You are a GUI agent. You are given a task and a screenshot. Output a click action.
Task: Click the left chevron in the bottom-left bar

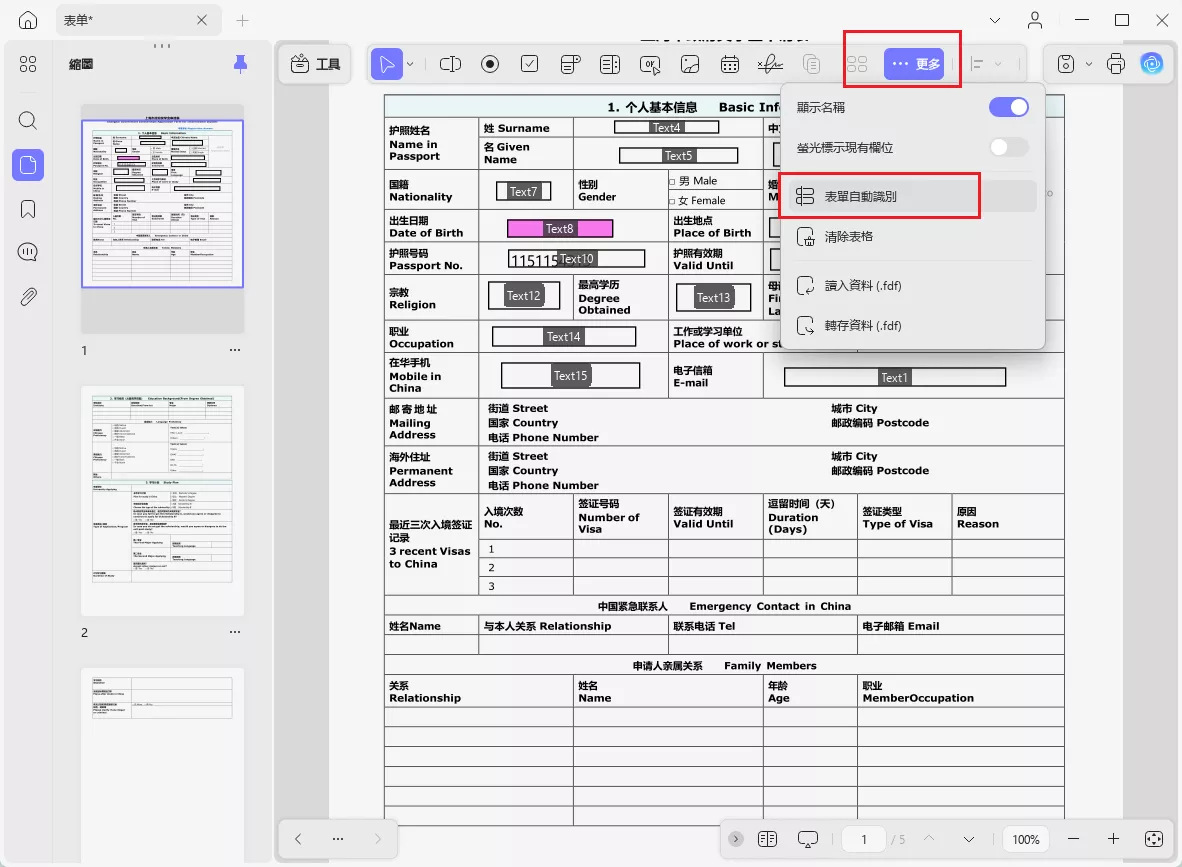click(x=299, y=838)
